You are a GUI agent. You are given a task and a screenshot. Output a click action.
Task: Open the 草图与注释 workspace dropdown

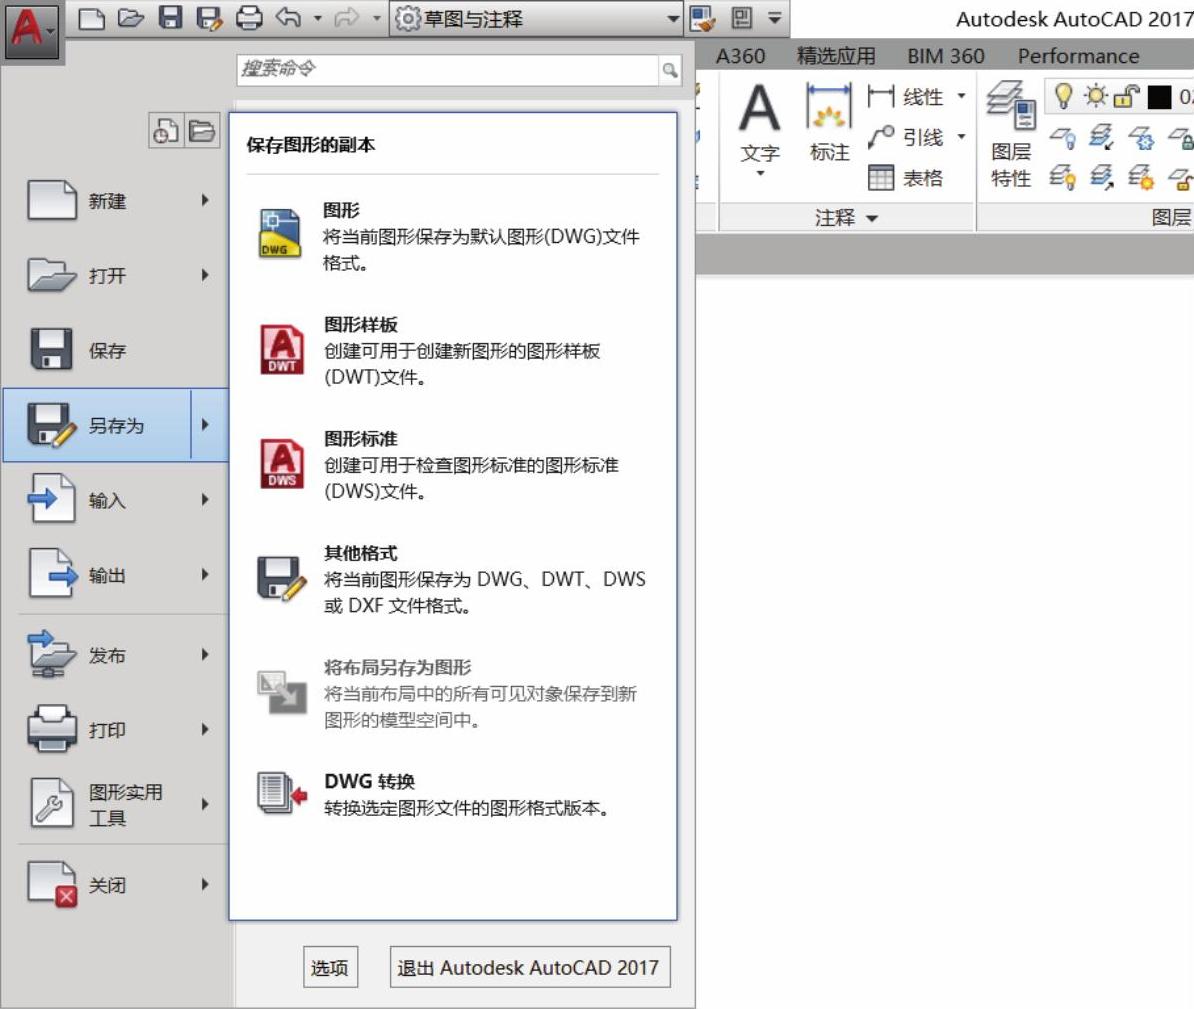536,18
